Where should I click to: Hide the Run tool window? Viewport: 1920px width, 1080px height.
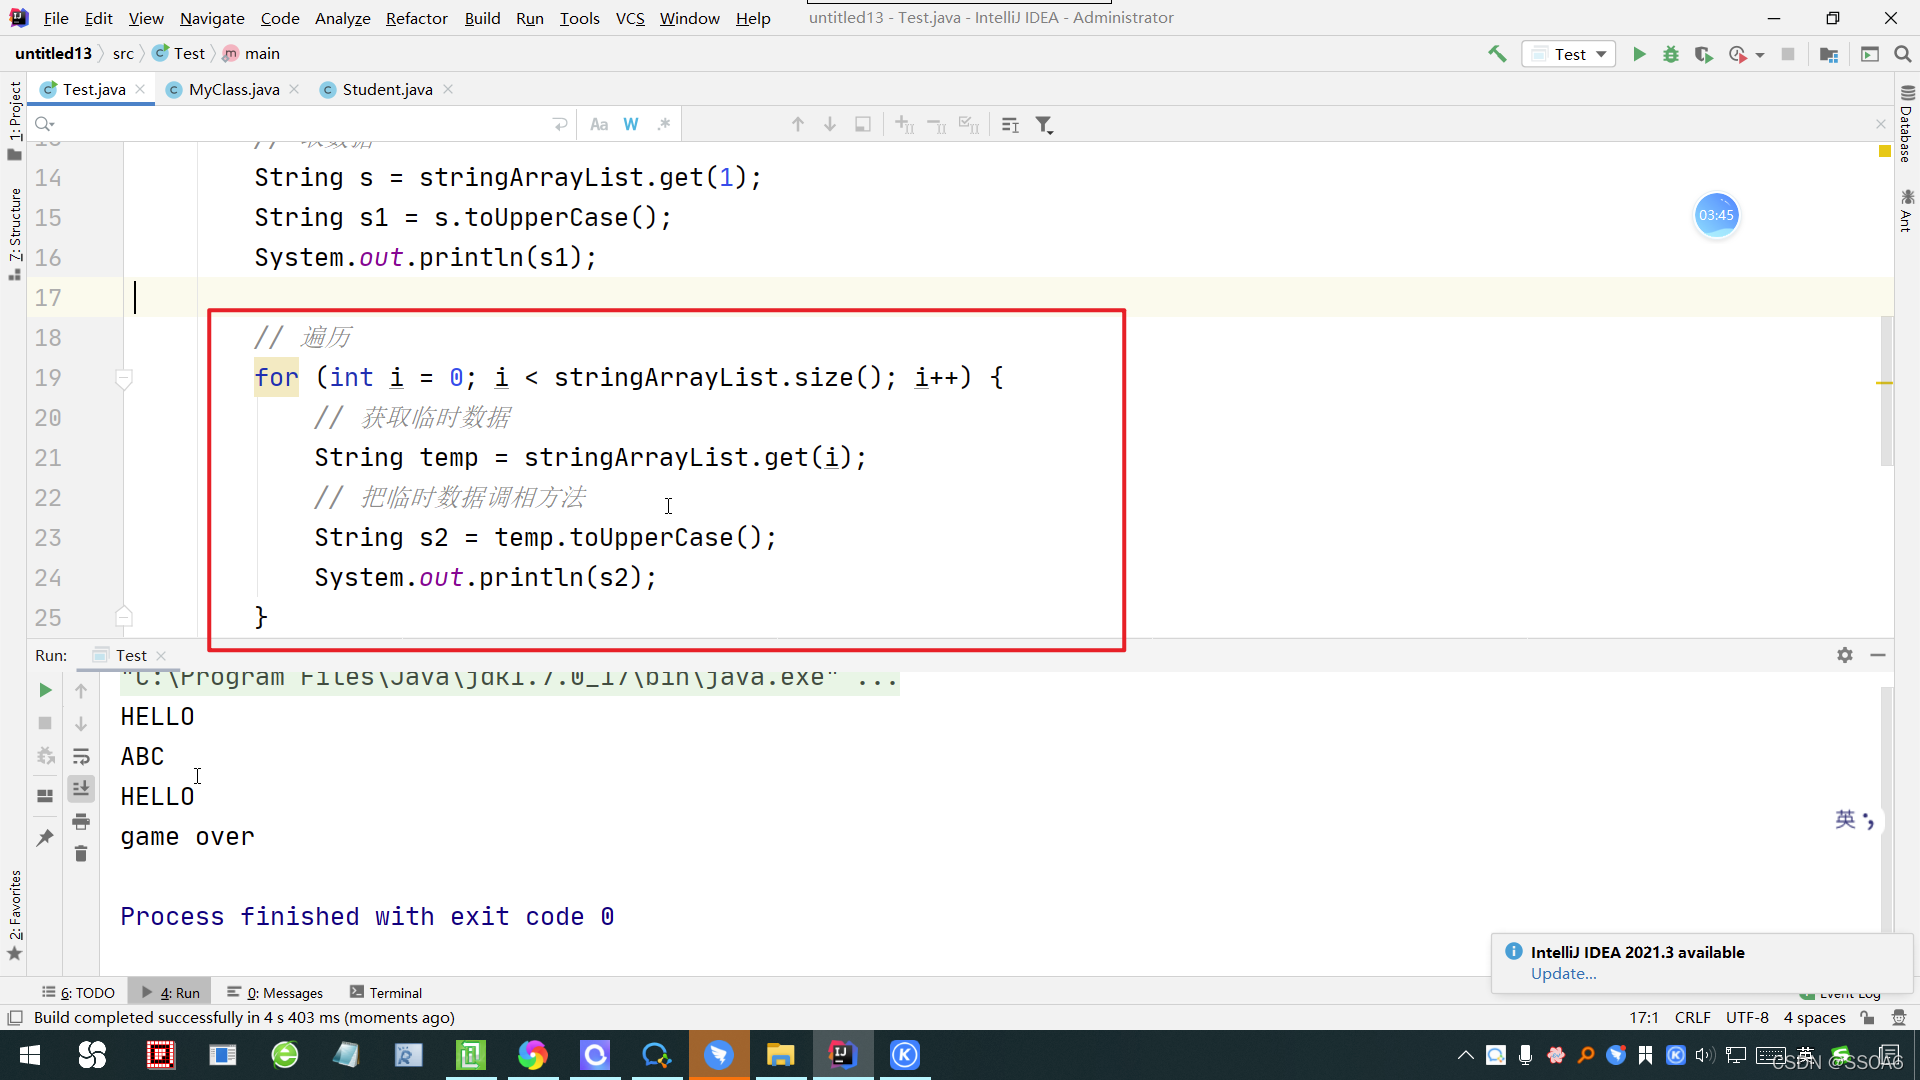1878,655
